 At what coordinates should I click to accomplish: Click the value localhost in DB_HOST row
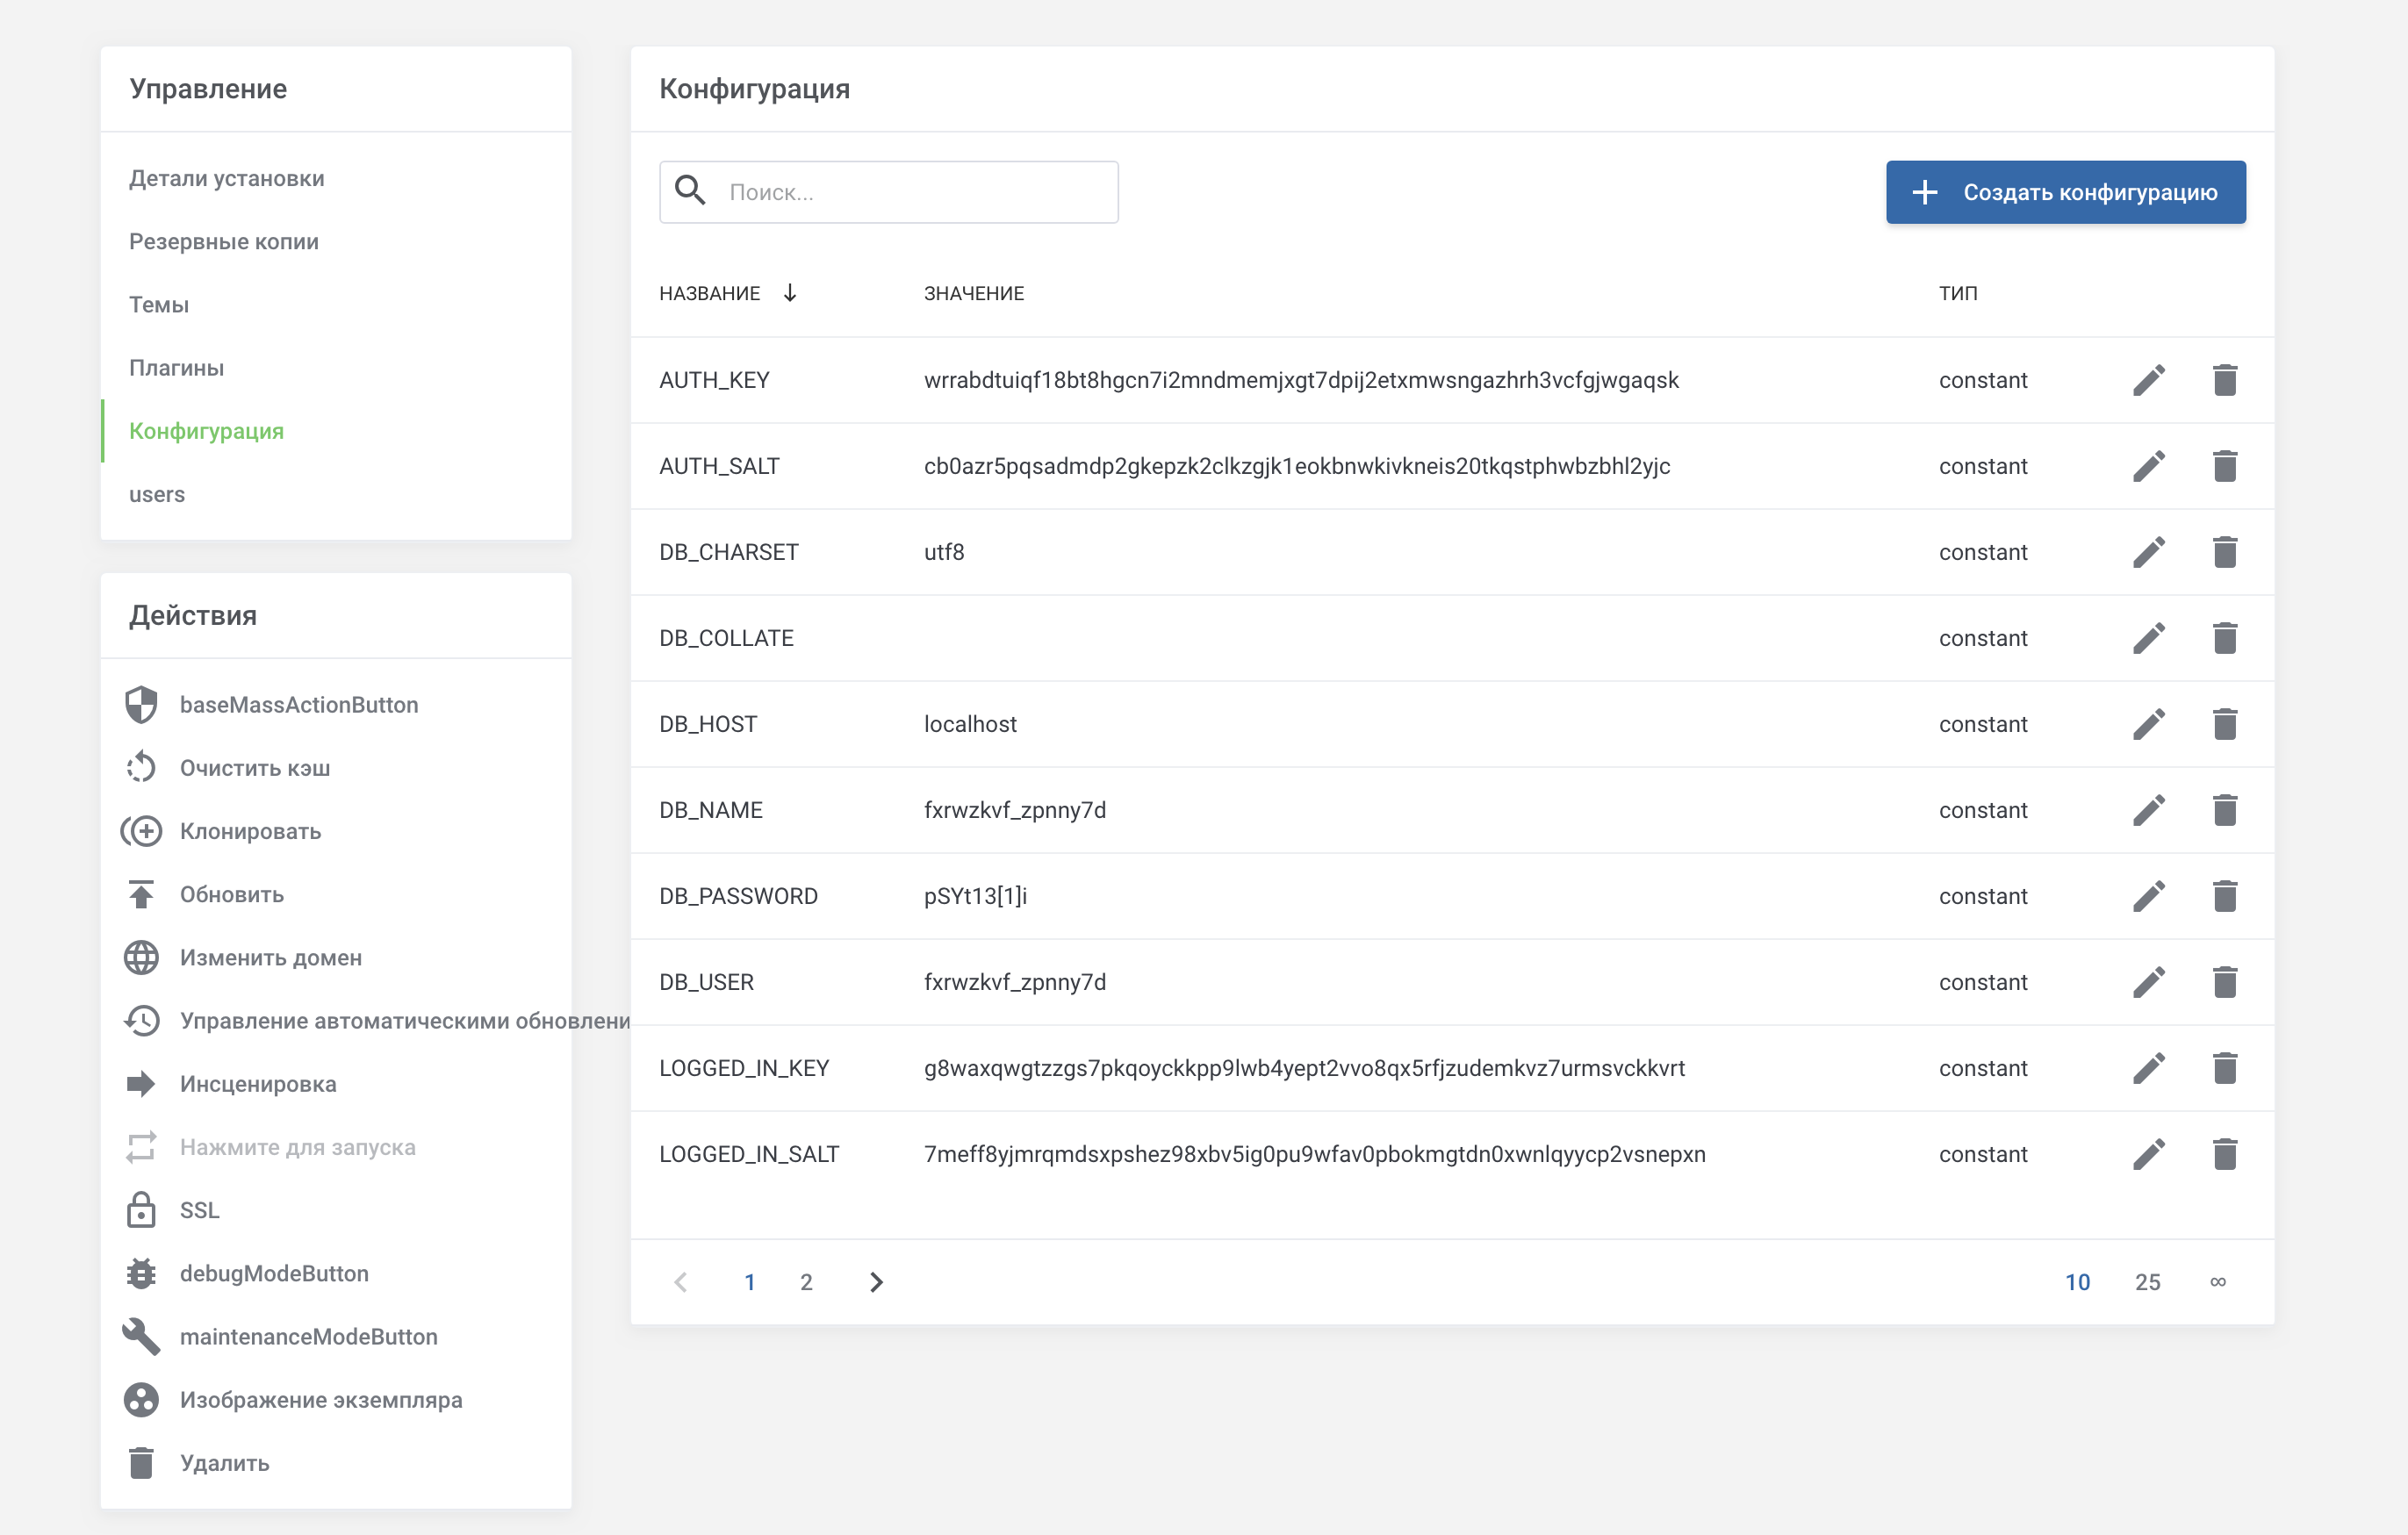pos(970,724)
